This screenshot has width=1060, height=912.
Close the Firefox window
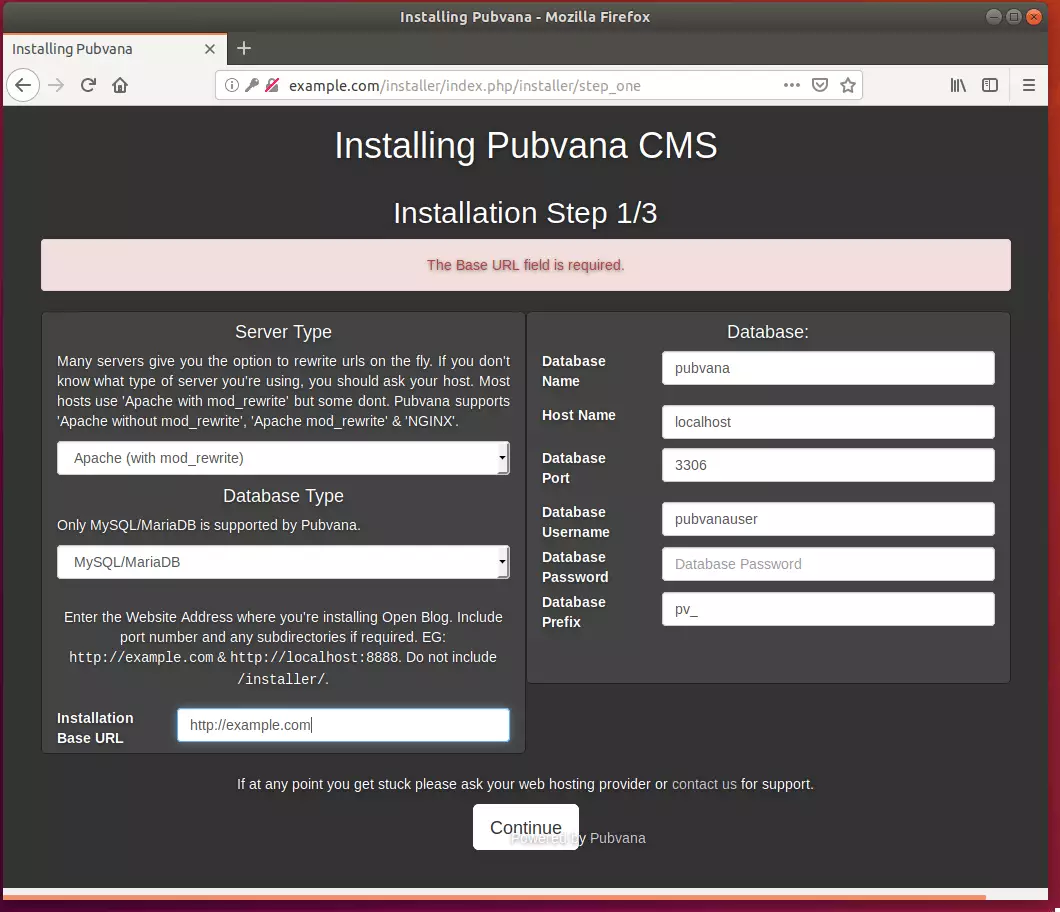point(1034,17)
